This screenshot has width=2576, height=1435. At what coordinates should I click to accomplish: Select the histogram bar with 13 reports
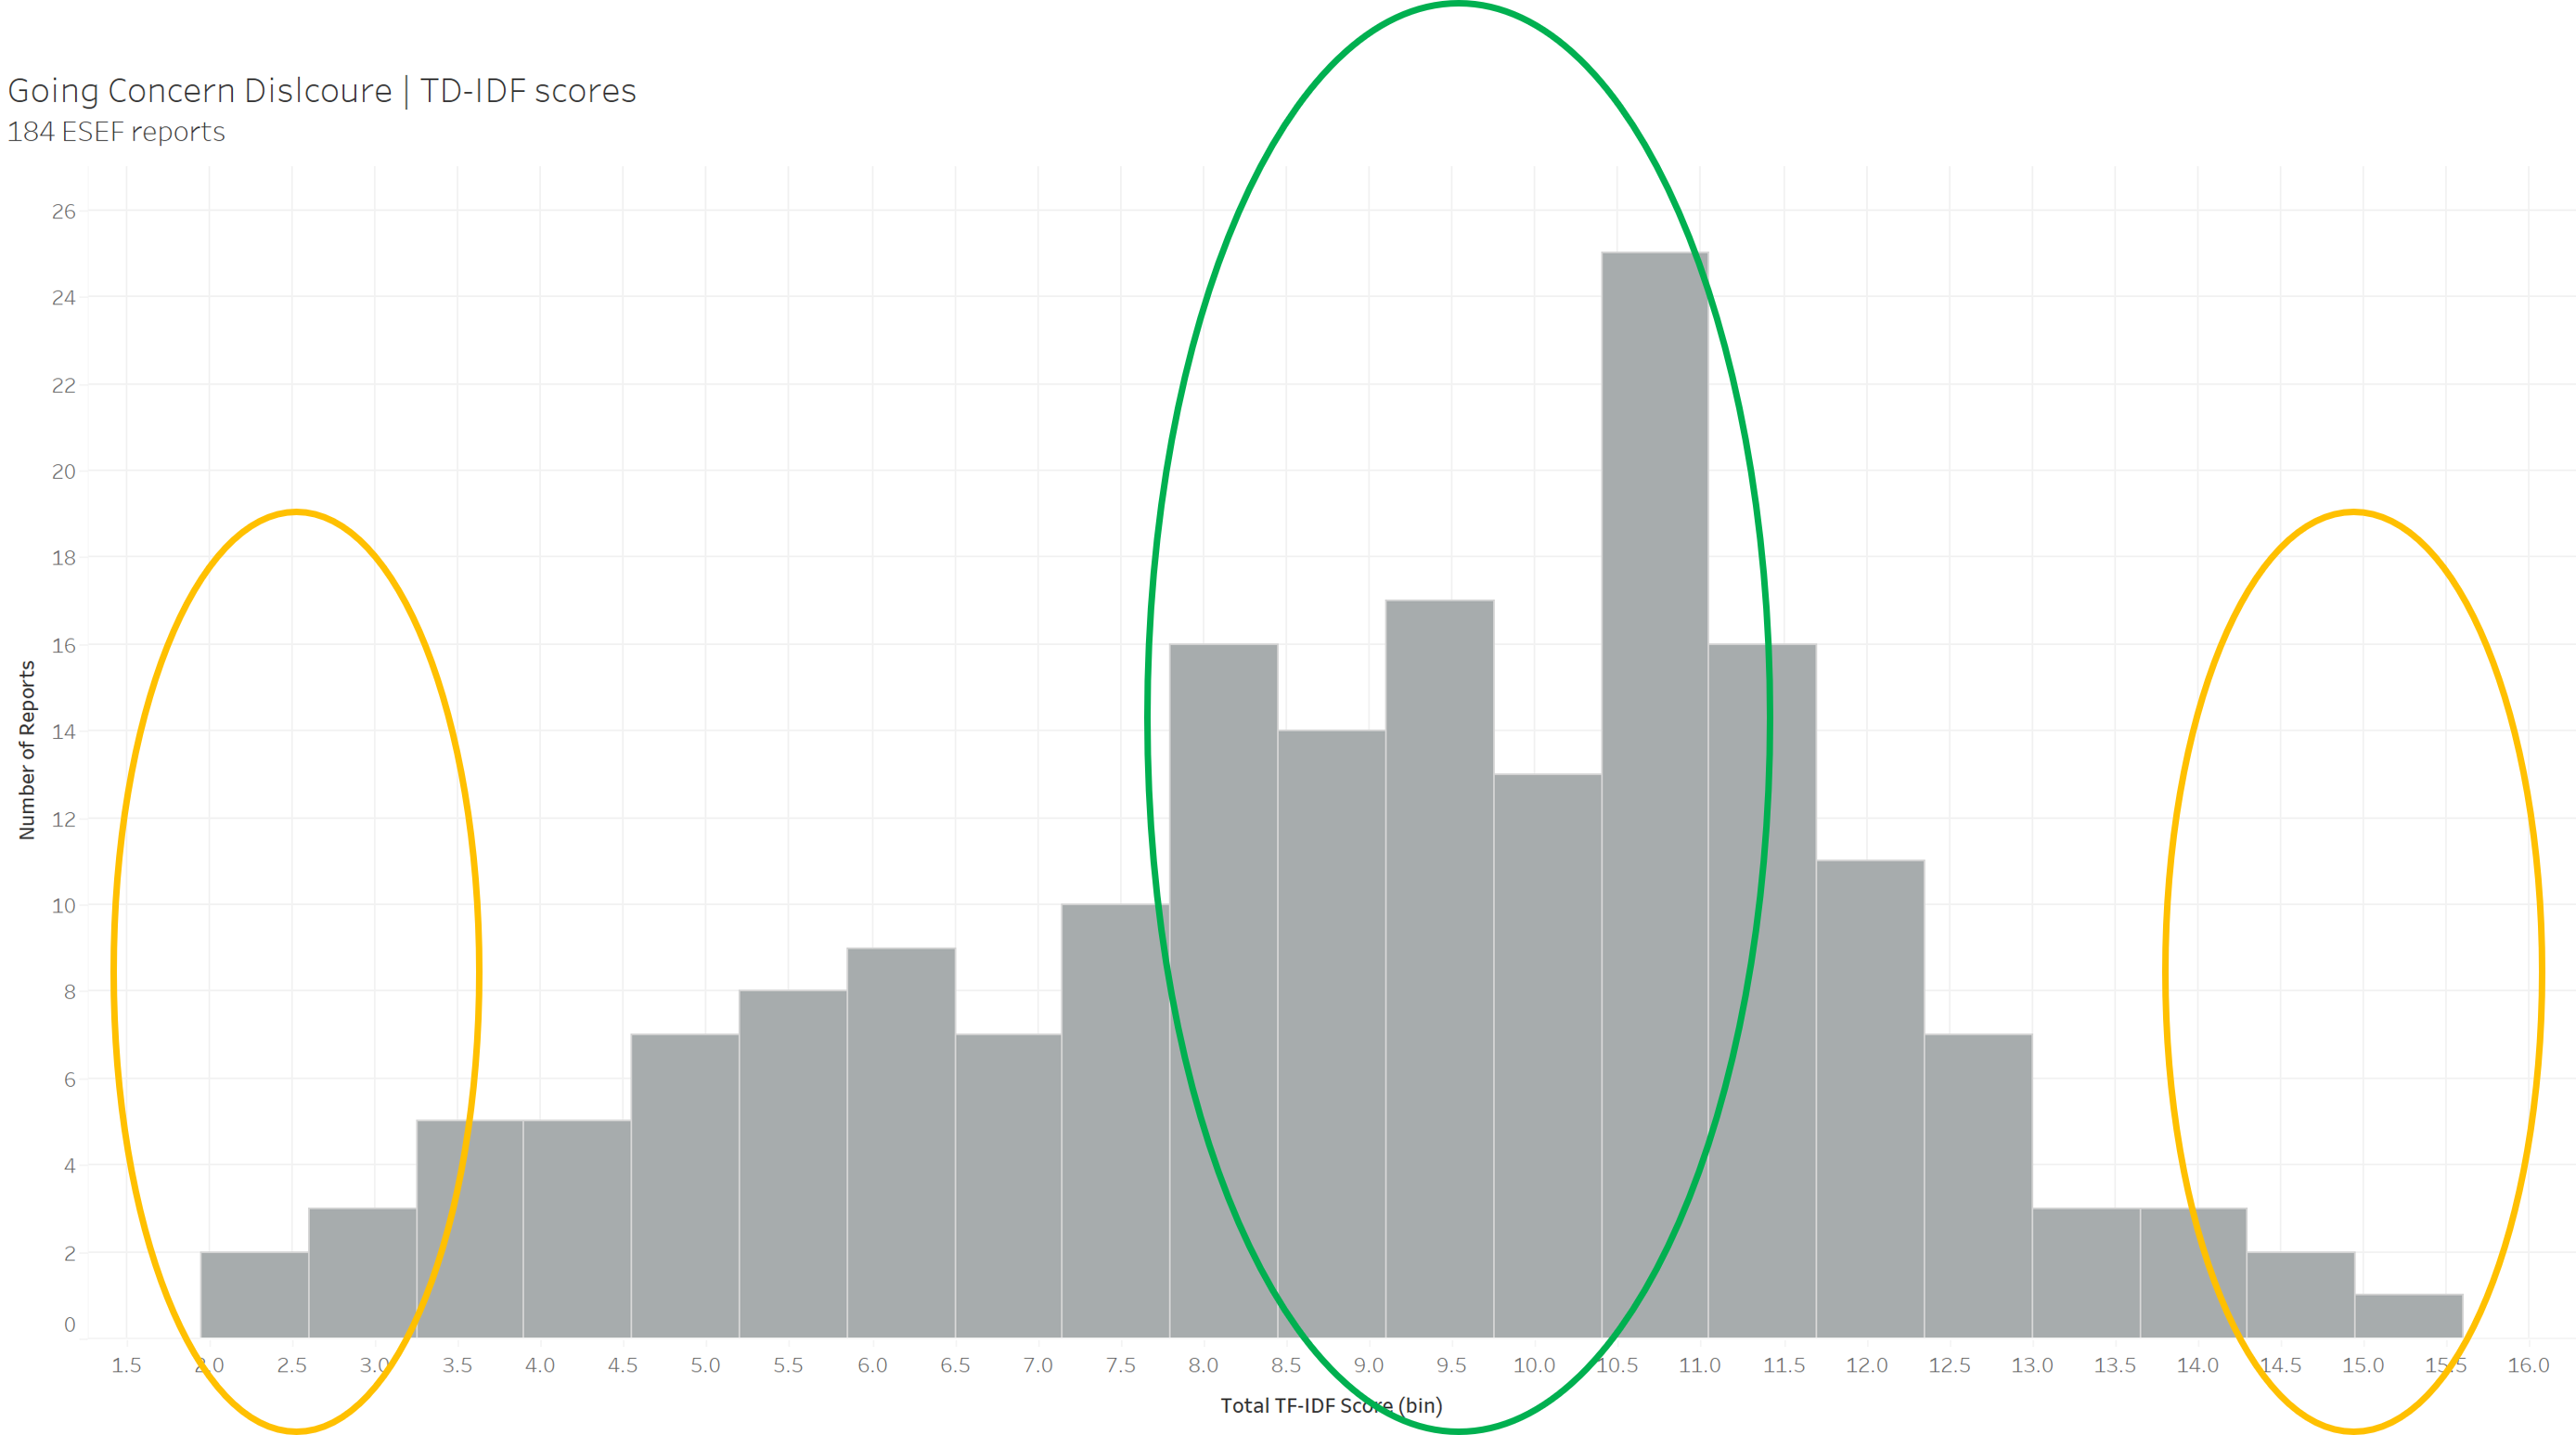coord(1548,1056)
